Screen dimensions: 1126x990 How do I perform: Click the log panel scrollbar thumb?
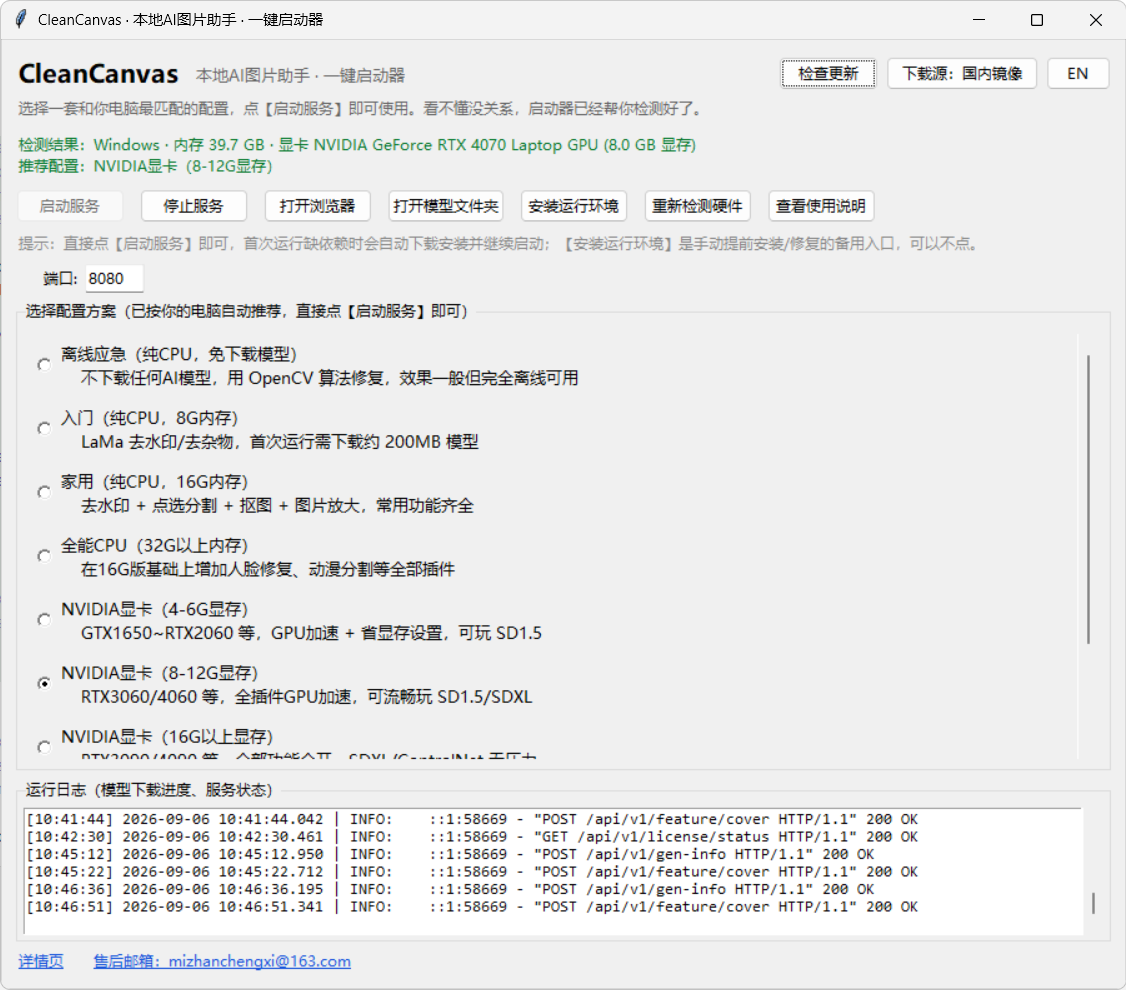tap(1093, 903)
